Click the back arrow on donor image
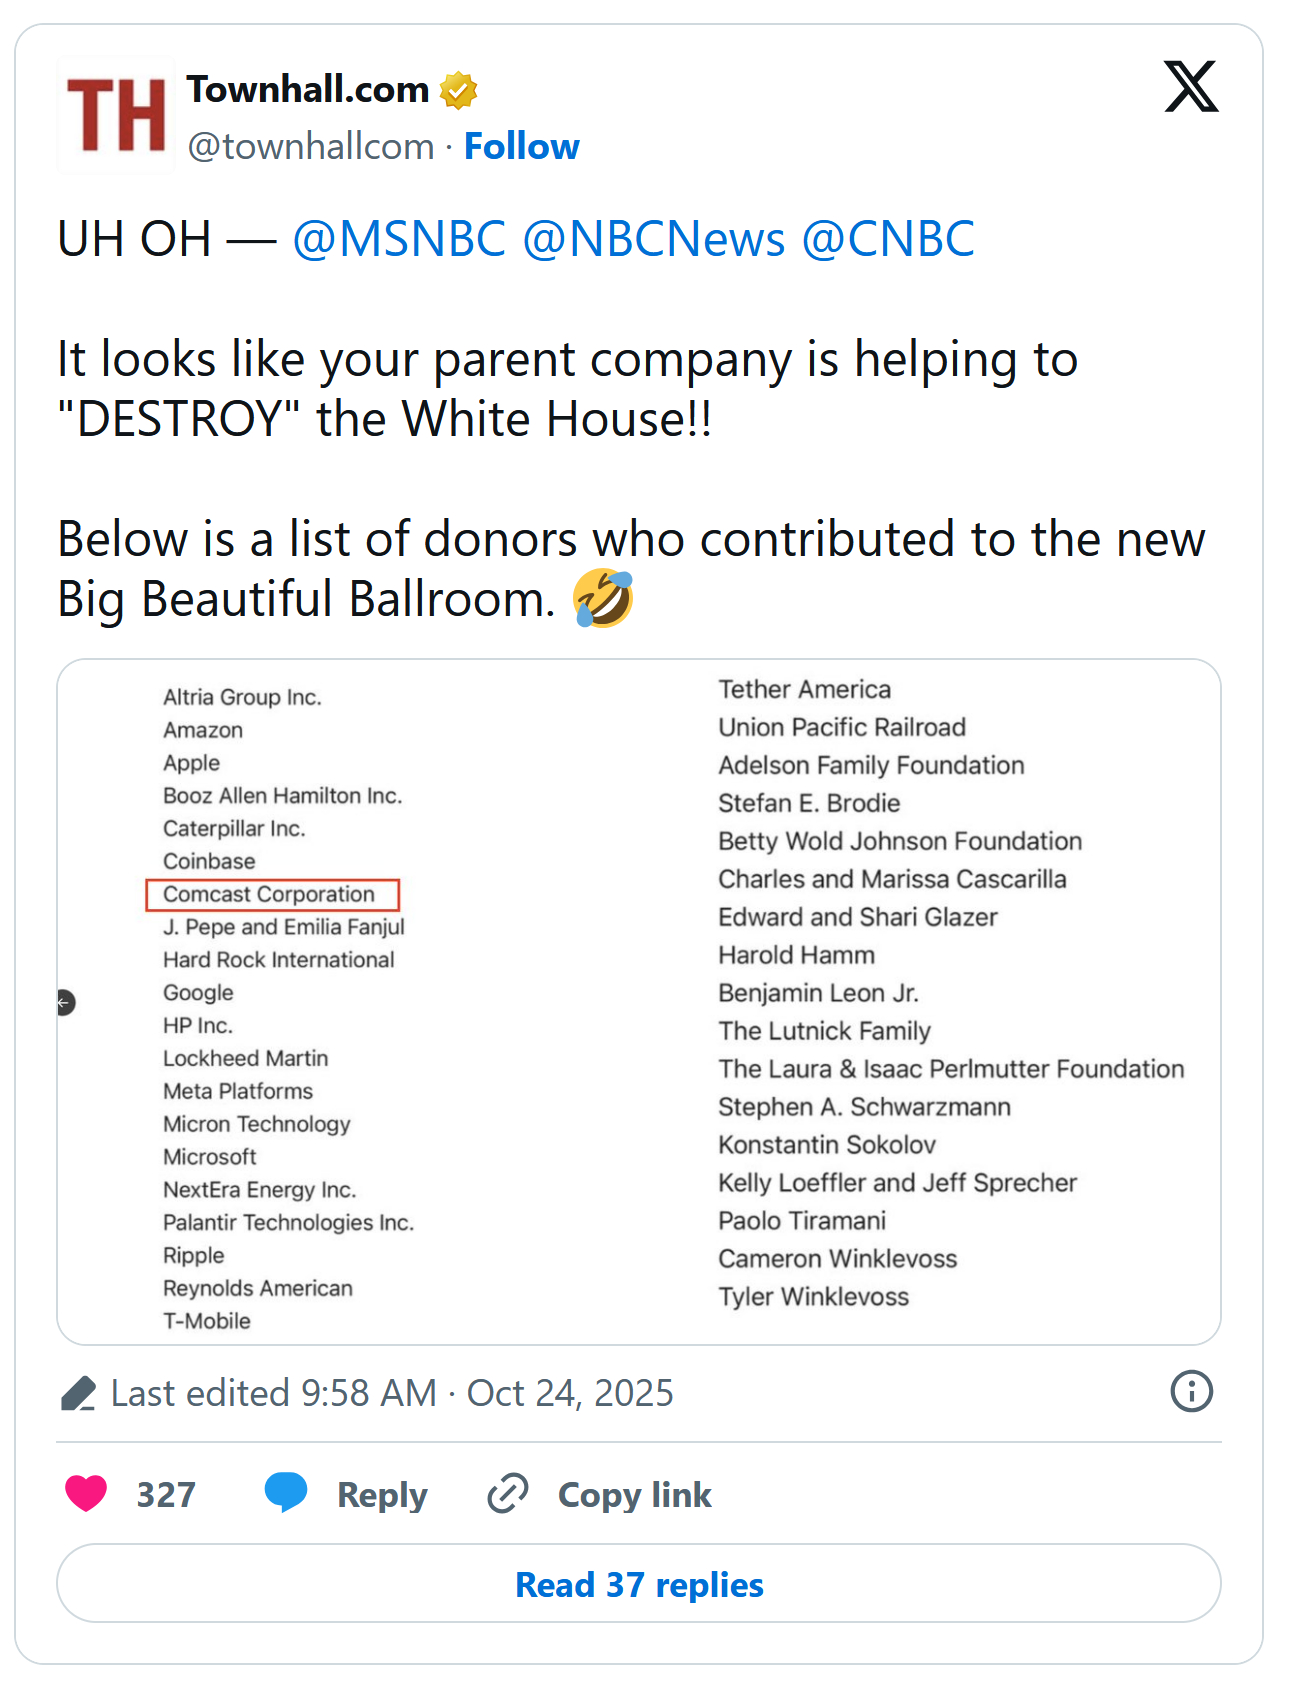This screenshot has width=1289, height=1687. [65, 1002]
